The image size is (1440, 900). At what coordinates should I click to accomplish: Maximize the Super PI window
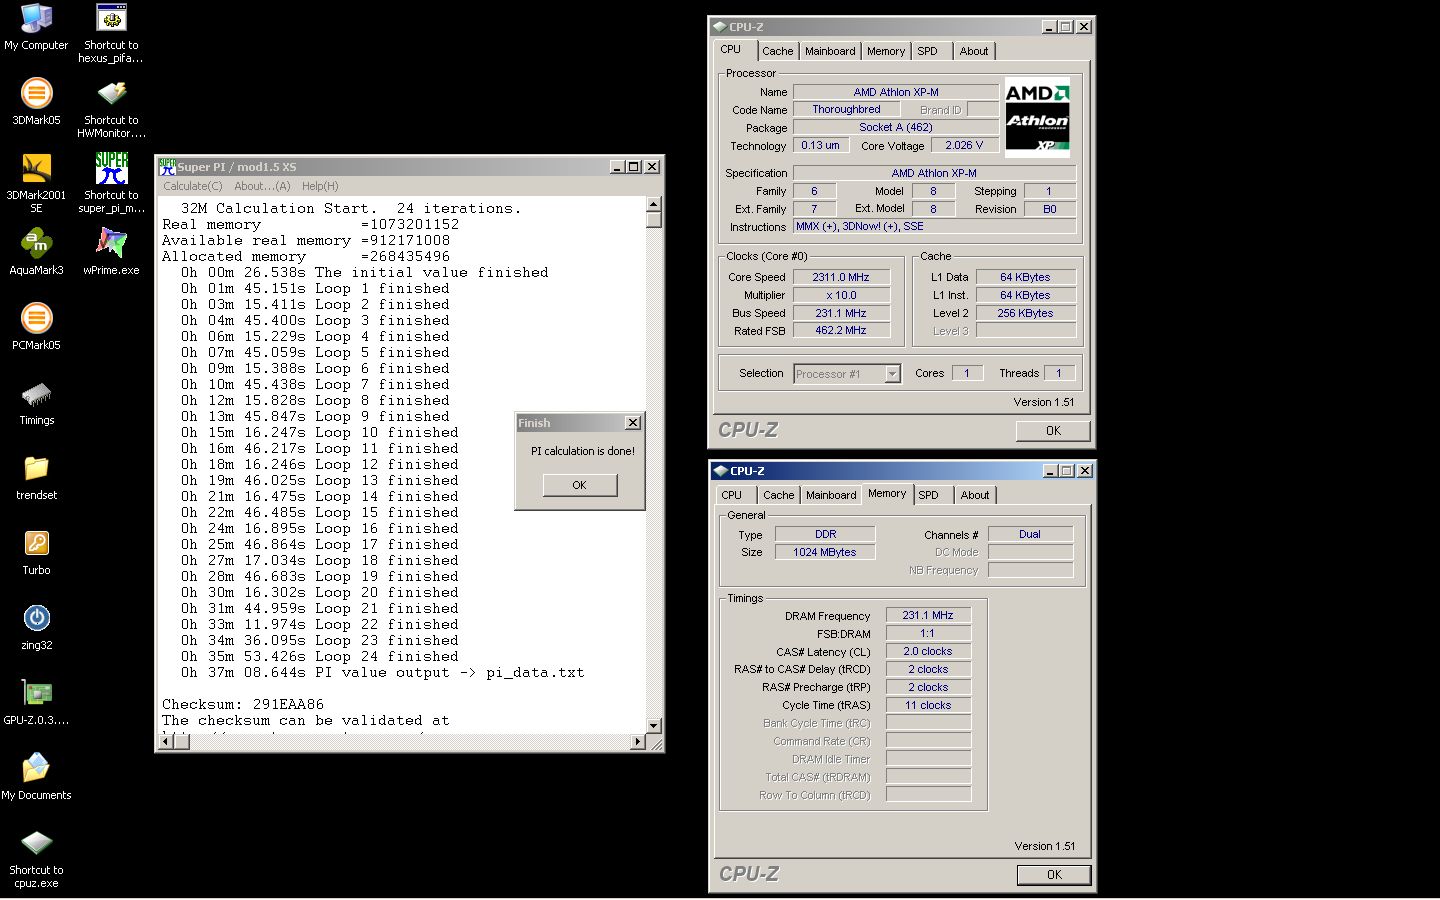[x=634, y=167]
